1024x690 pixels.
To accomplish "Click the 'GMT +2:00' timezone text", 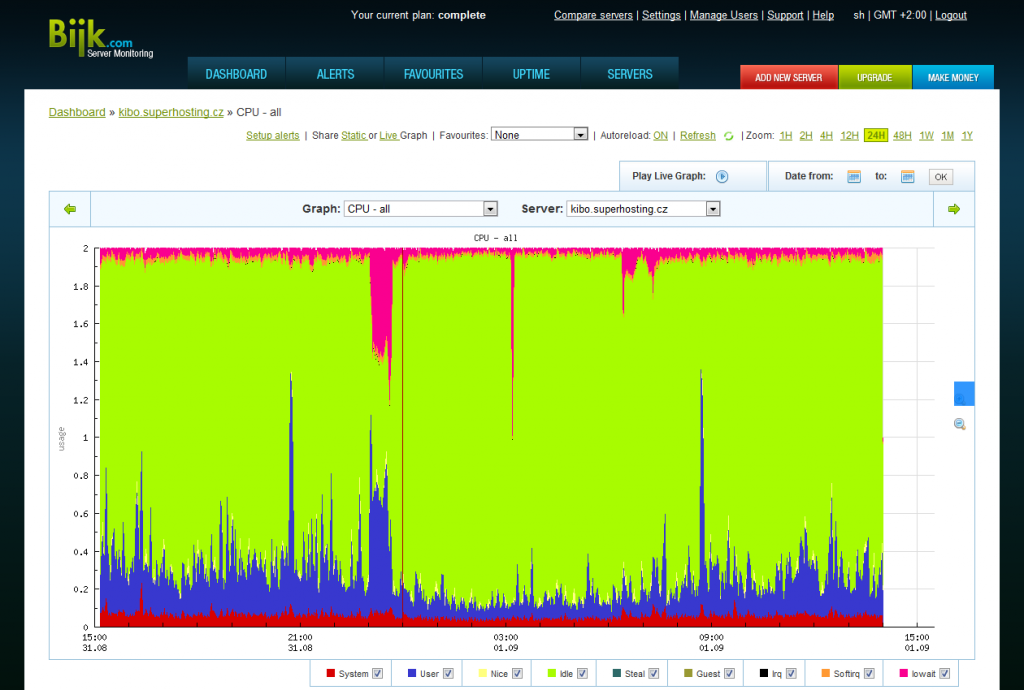I will pos(900,15).
